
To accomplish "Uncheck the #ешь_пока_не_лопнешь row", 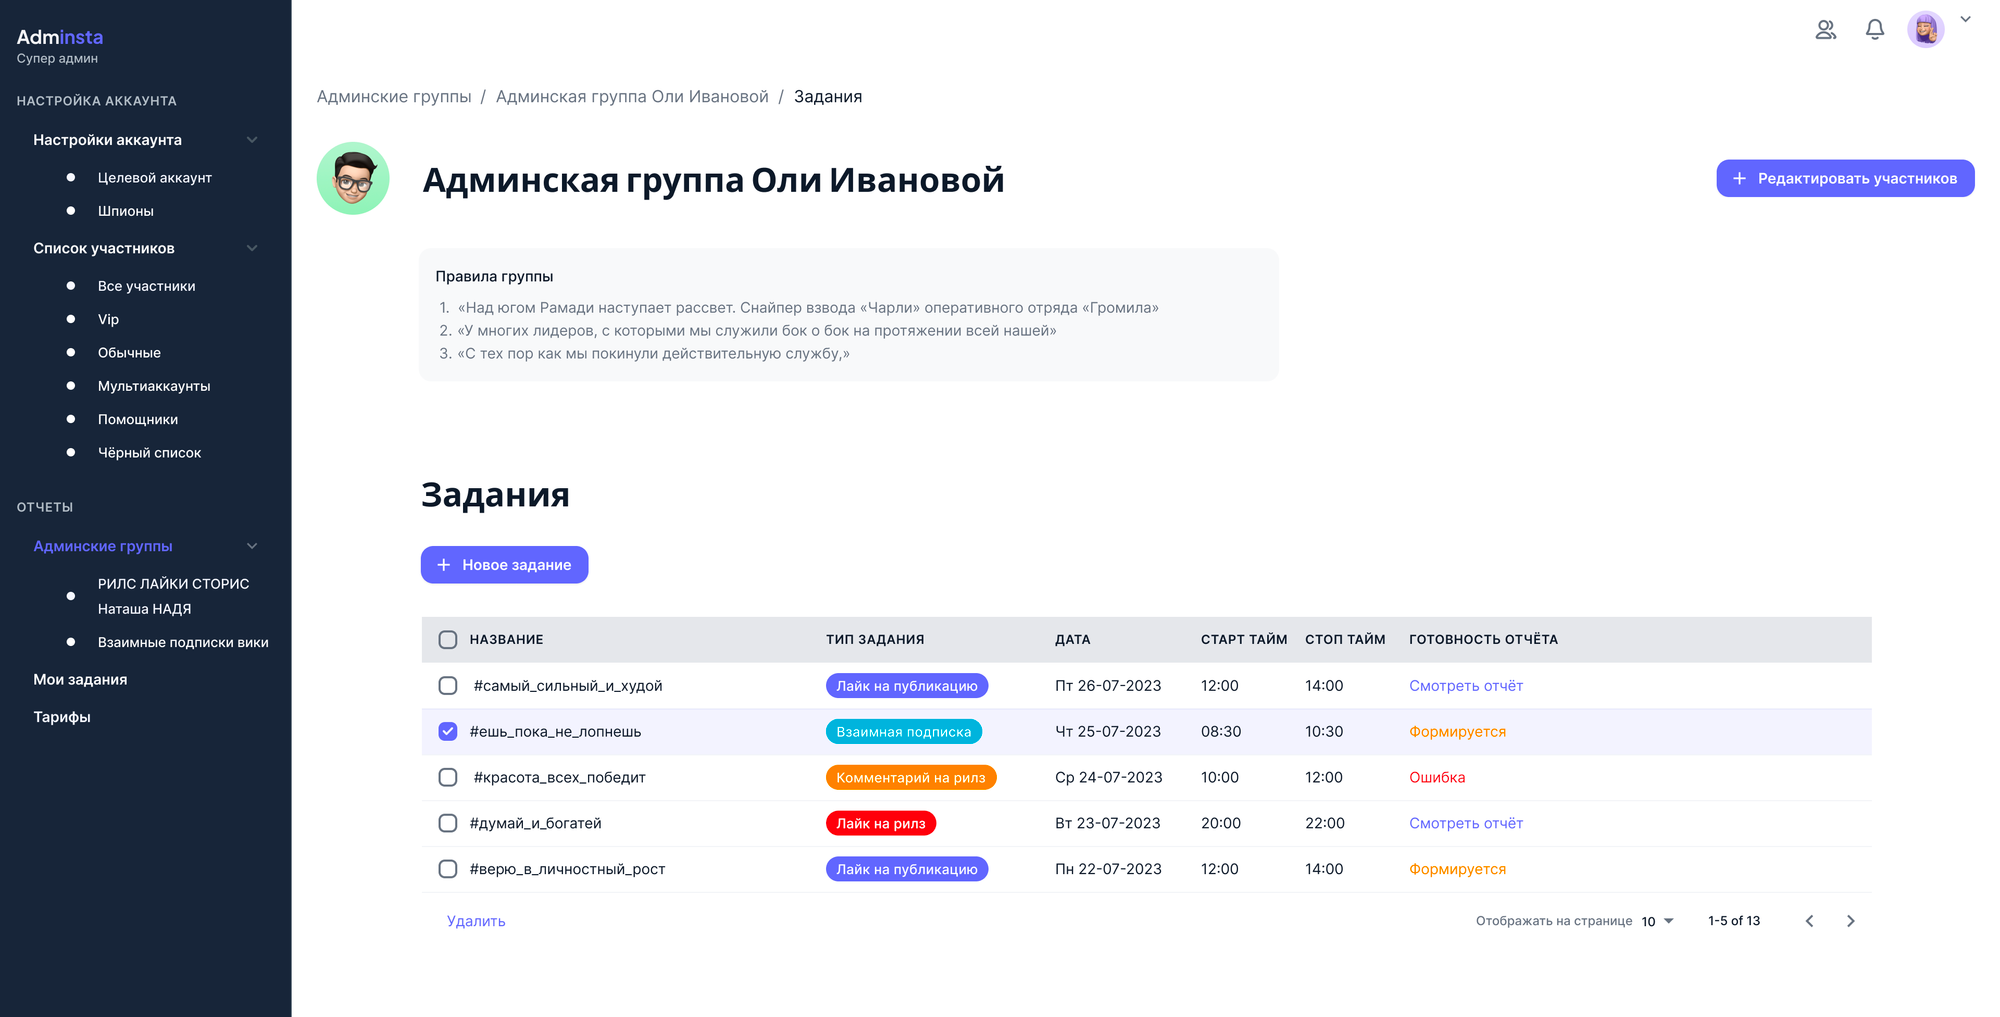I will pyautogui.click(x=447, y=731).
